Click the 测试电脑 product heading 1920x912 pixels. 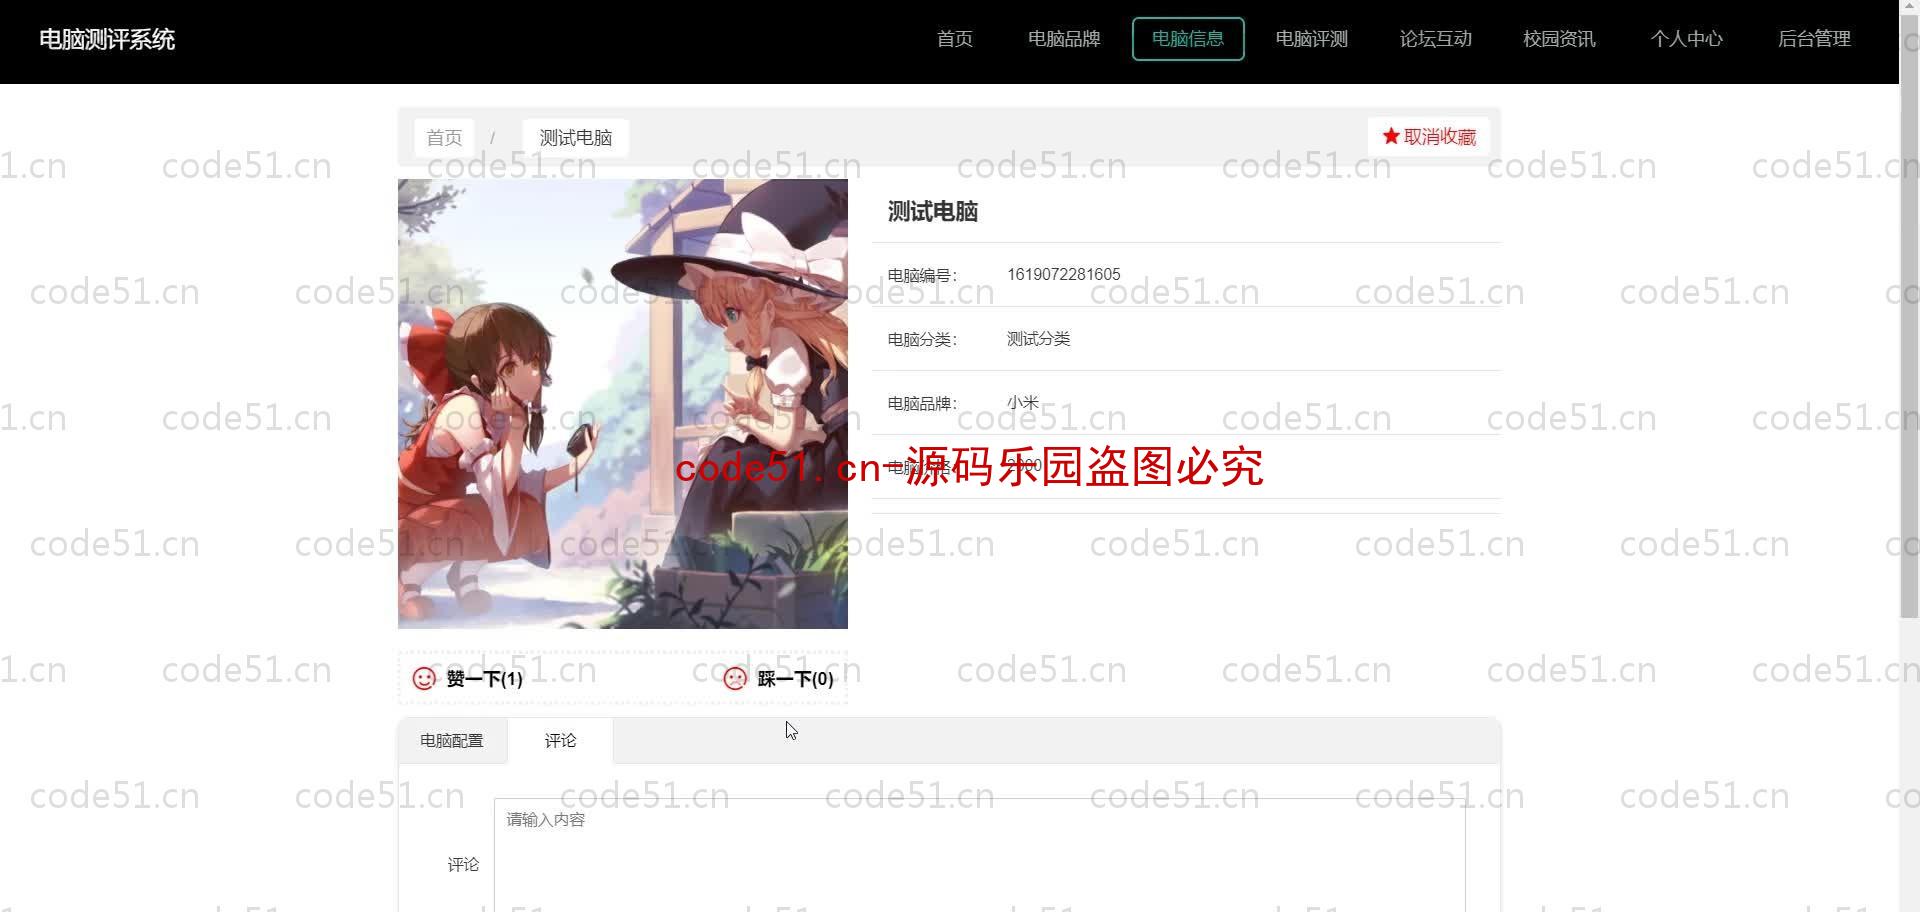[933, 212]
